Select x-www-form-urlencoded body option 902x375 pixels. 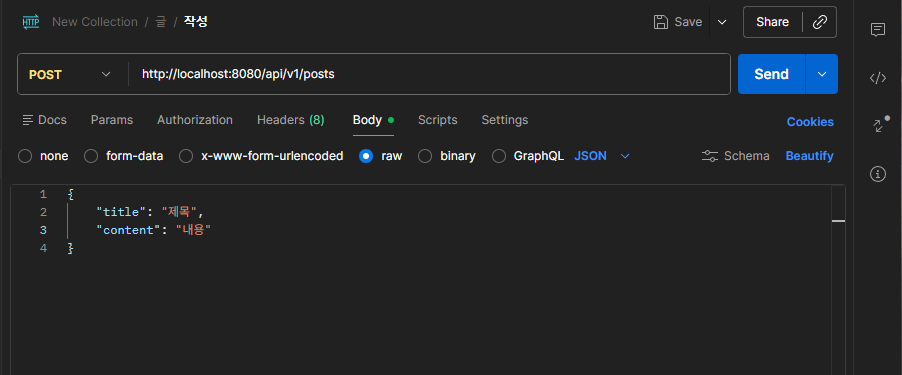pos(186,156)
